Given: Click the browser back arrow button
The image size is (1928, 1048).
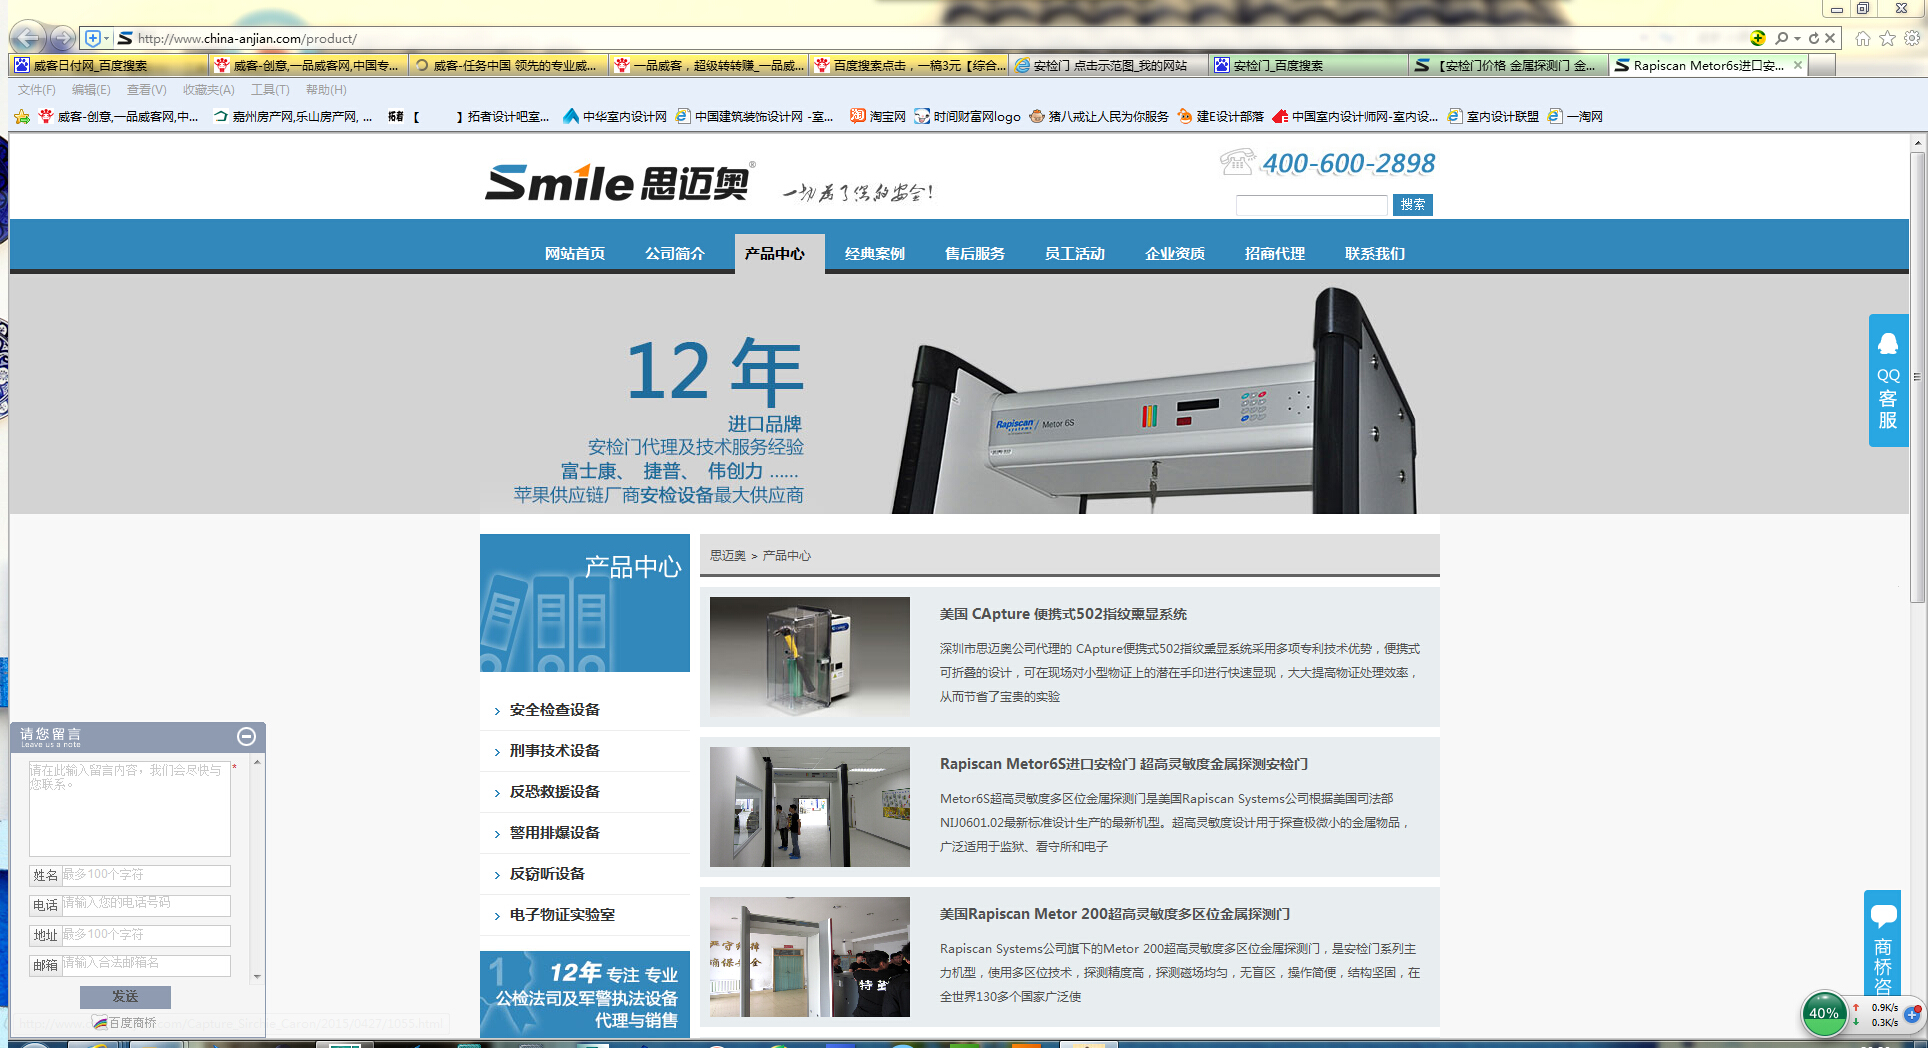Looking at the screenshot, I should point(28,38).
